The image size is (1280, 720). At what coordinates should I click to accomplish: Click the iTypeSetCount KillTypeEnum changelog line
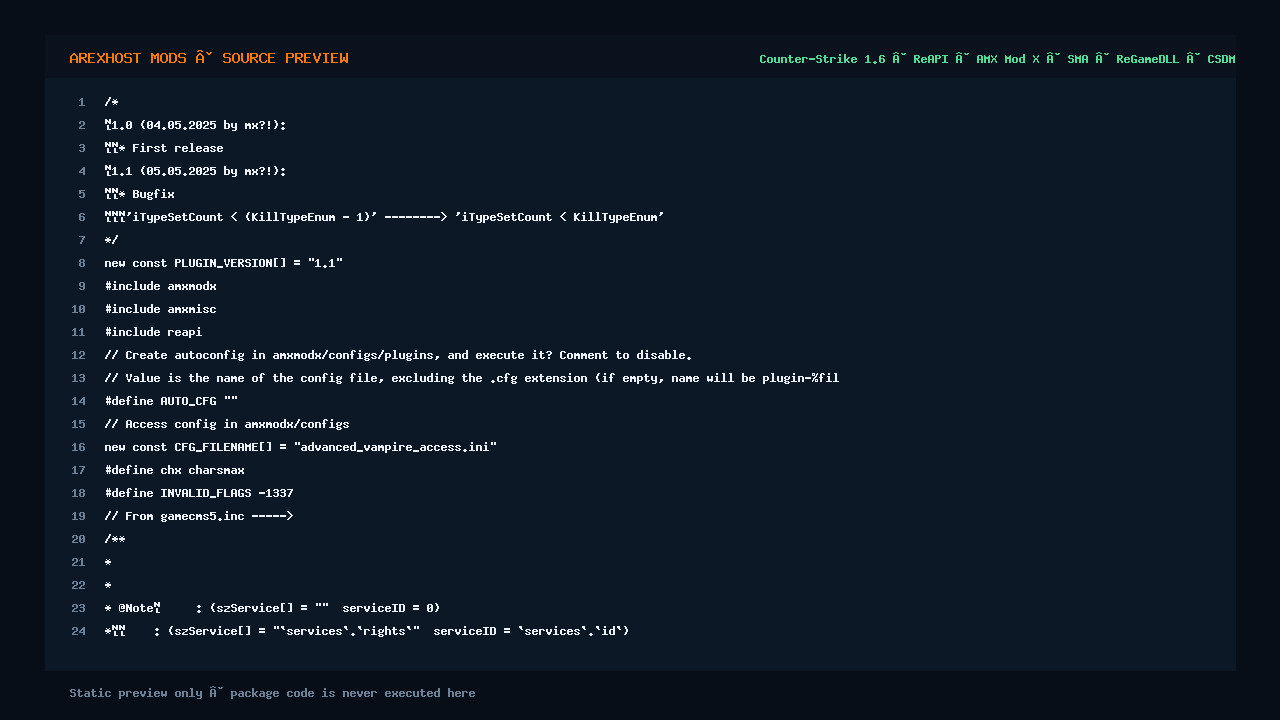click(x=385, y=217)
